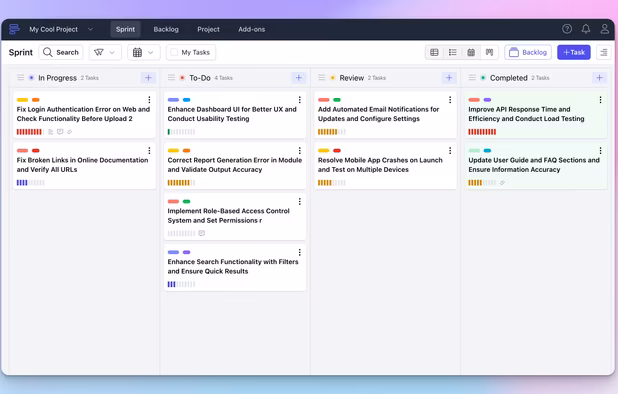Open the My Cool Project dropdown
The width and height of the screenshot is (618, 394).
[x=61, y=29]
